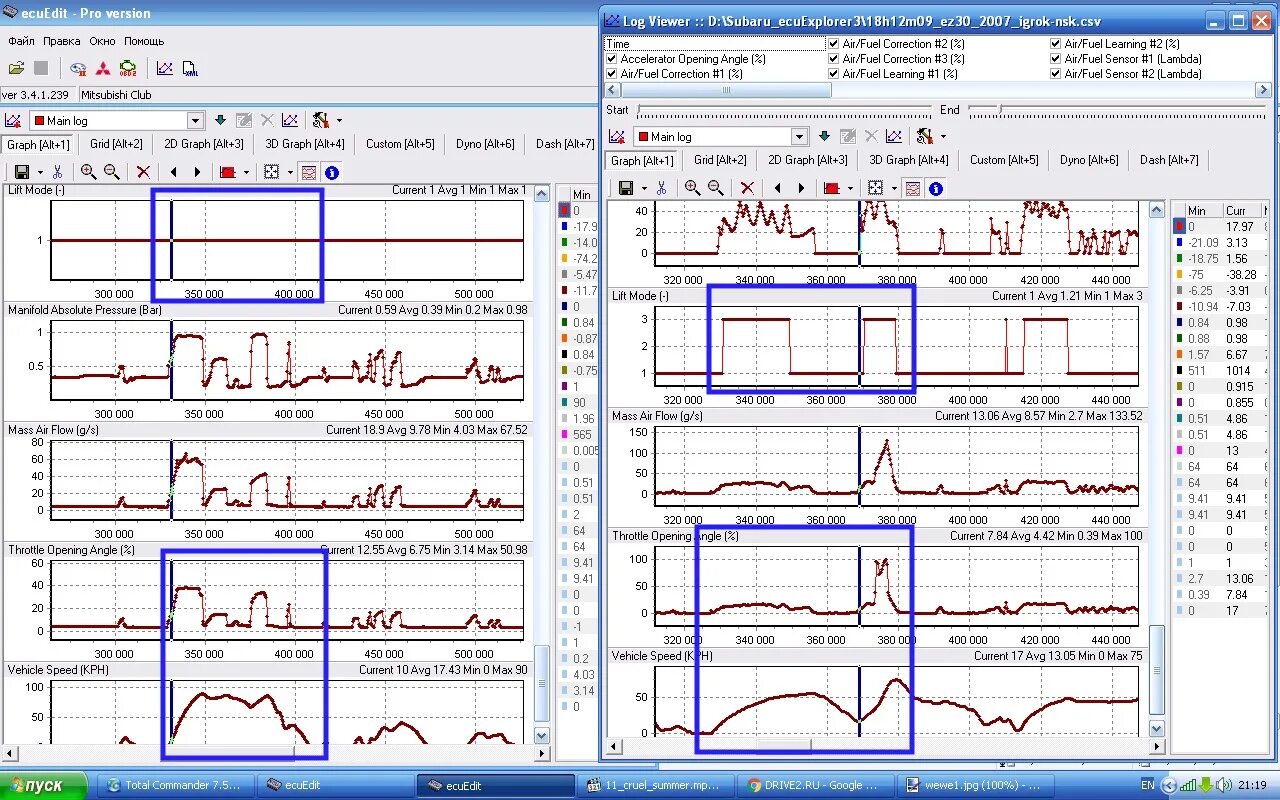Open the Правка menu

(62, 41)
